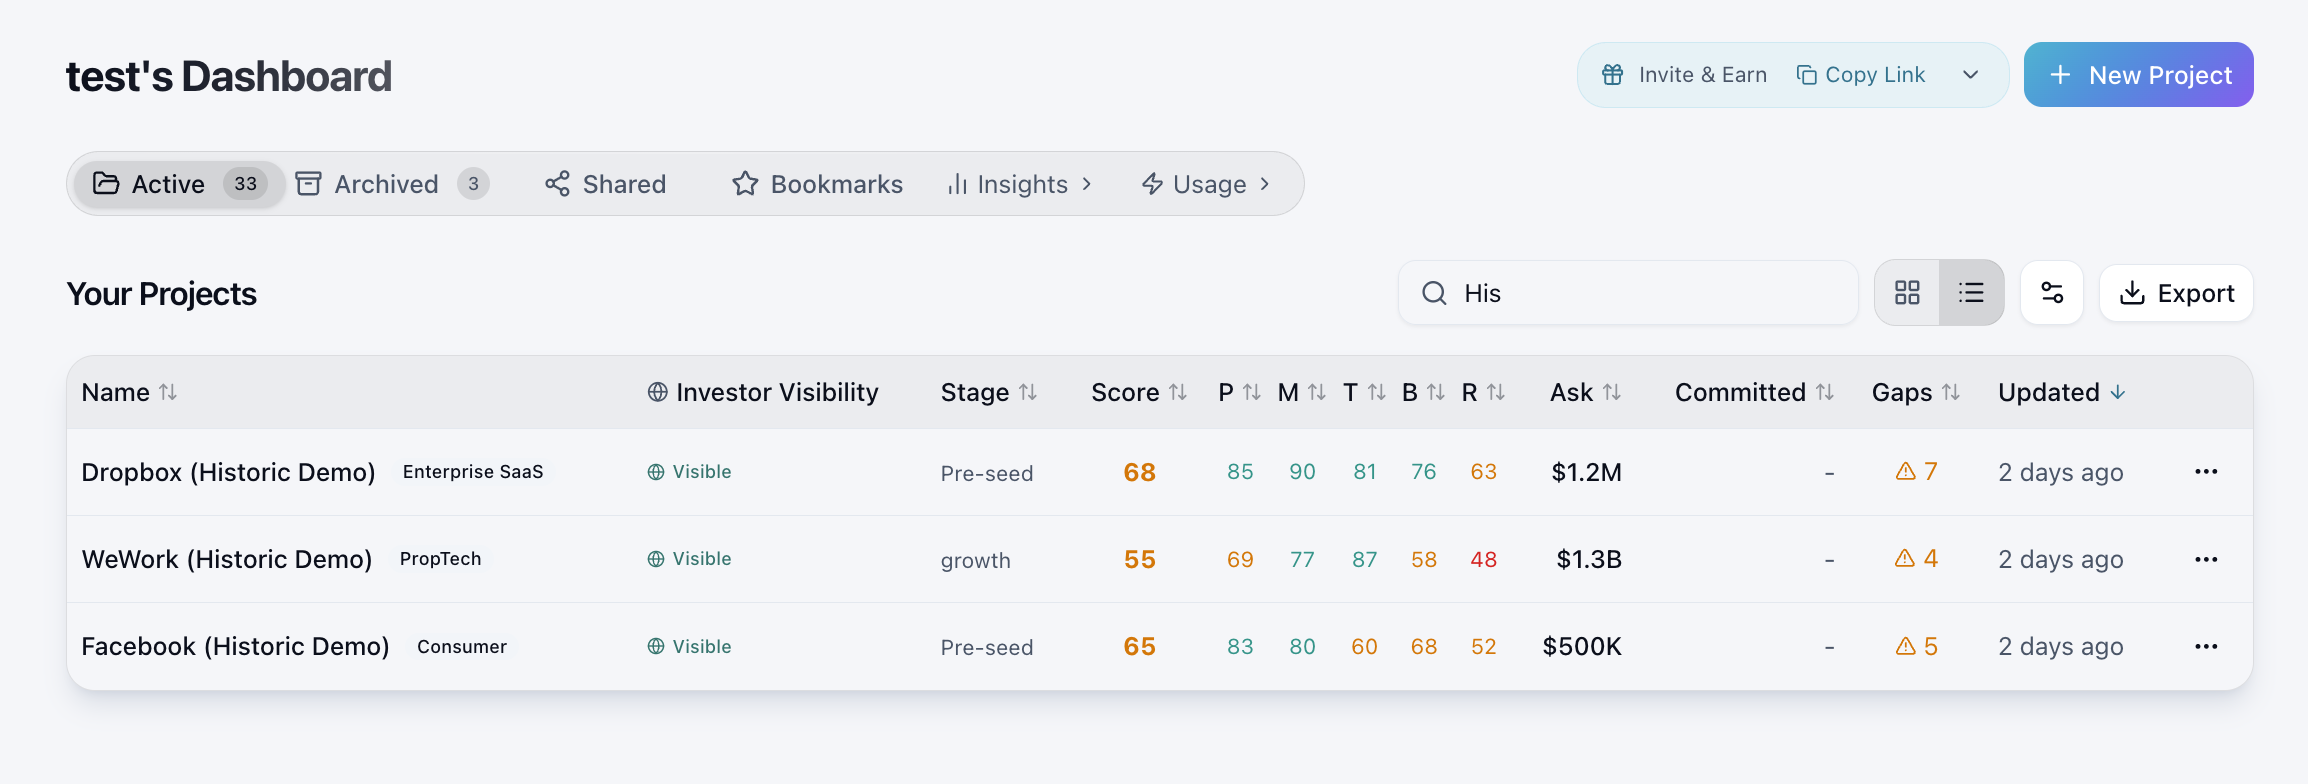Open the more options menu for Dropbox
Image resolution: width=2308 pixels, height=784 pixels.
click(x=2206, y=472)
